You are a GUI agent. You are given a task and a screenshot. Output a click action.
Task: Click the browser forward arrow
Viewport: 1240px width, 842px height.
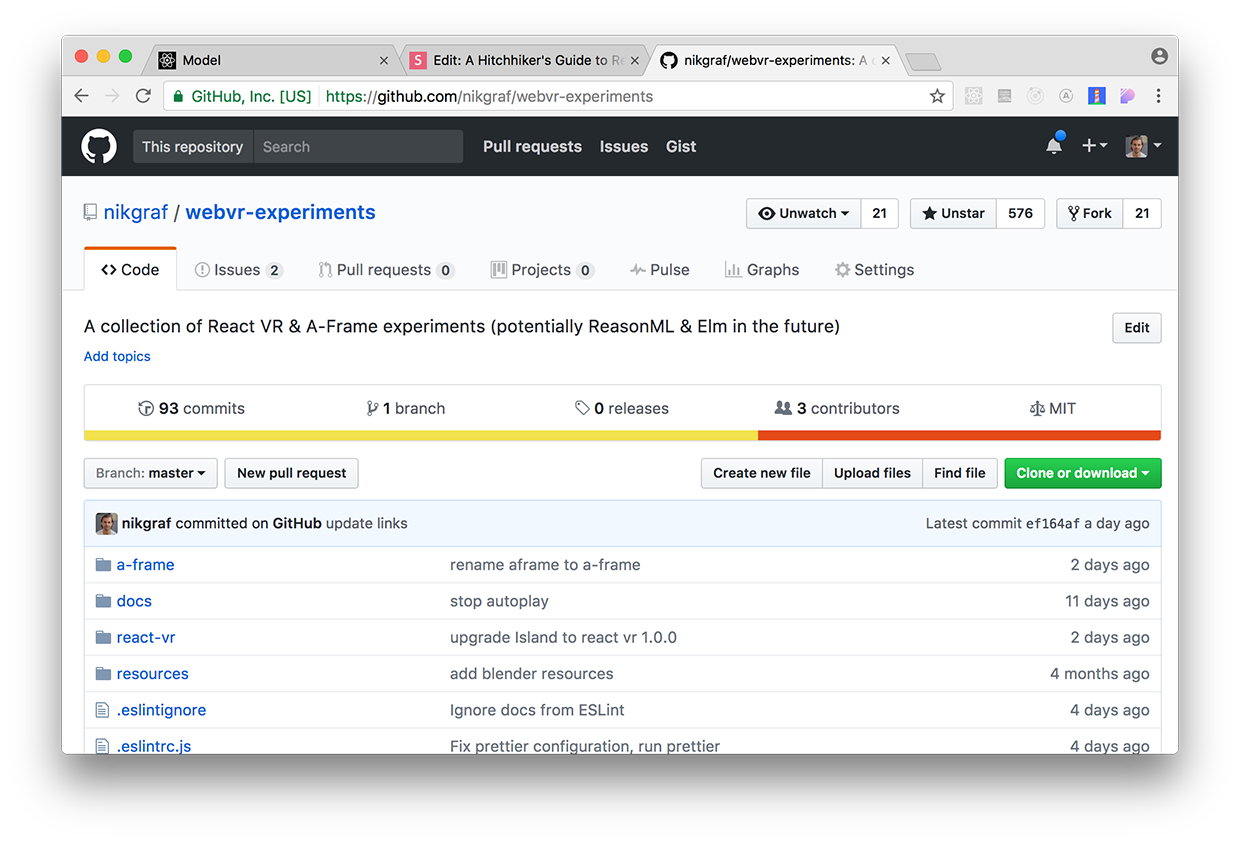(112, 96)
